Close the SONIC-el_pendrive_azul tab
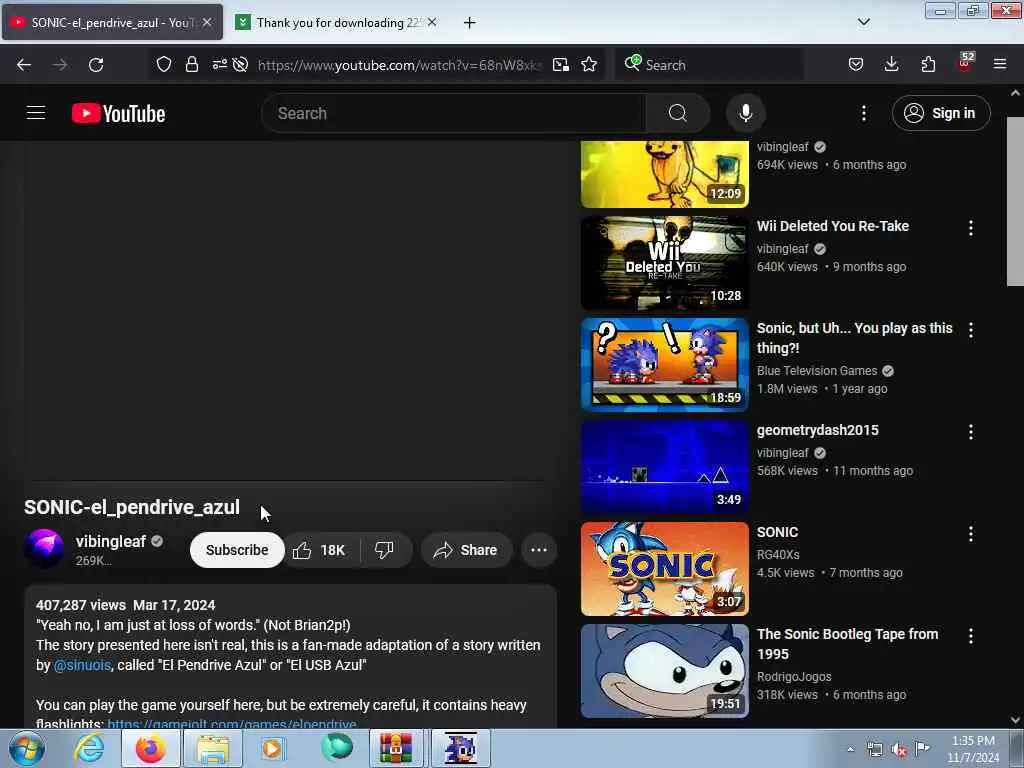Image resolution: width=1024 pixels, height=768 pixels. (207, 22)
